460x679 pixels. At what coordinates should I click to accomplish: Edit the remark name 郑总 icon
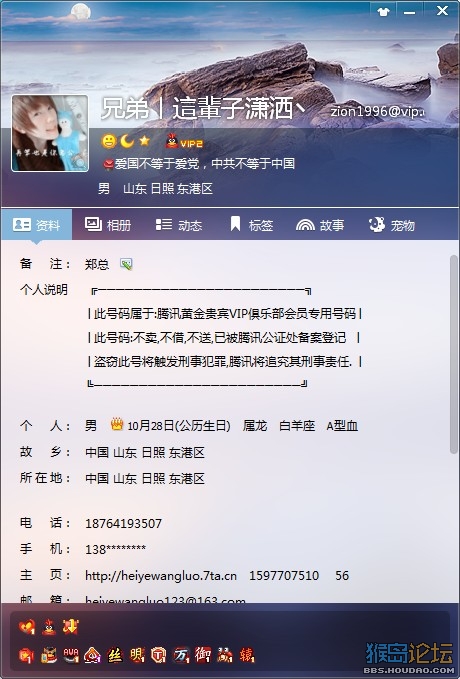(x=126, y=264)
